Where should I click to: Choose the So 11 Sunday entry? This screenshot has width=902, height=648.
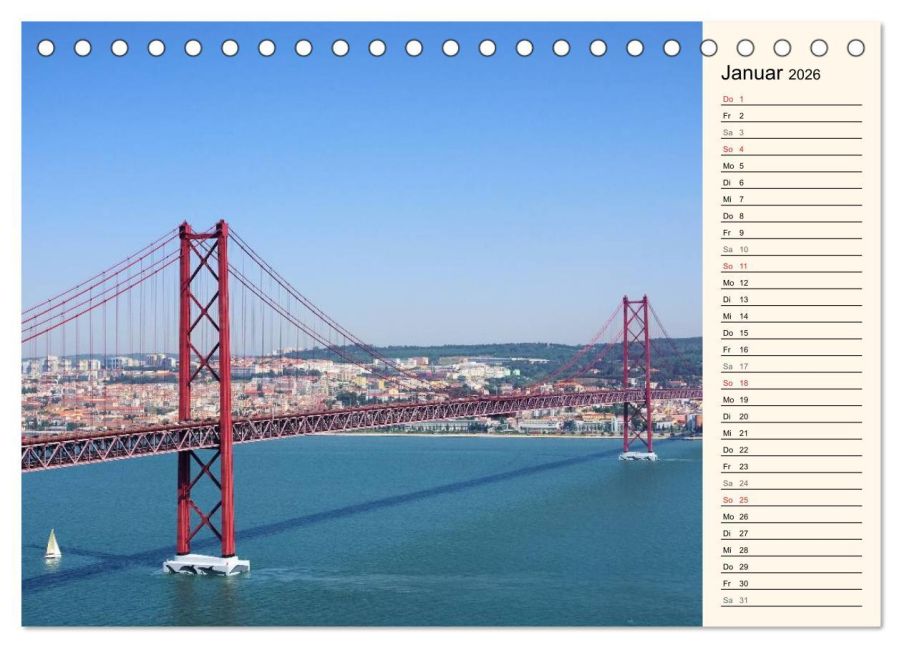coord(792,266)
